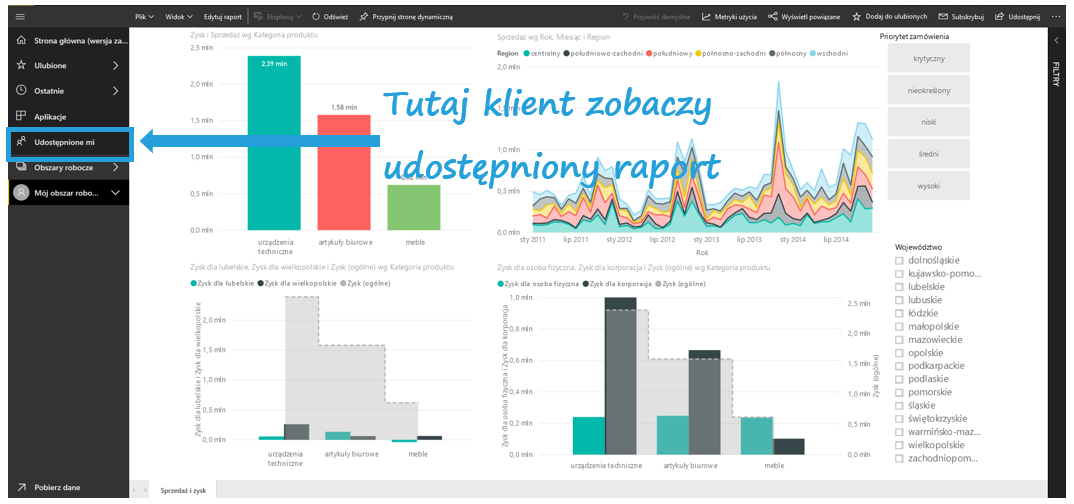Click Odśwież to refresh the report
The image size is (1074, 504).
[x=329, y=17]
